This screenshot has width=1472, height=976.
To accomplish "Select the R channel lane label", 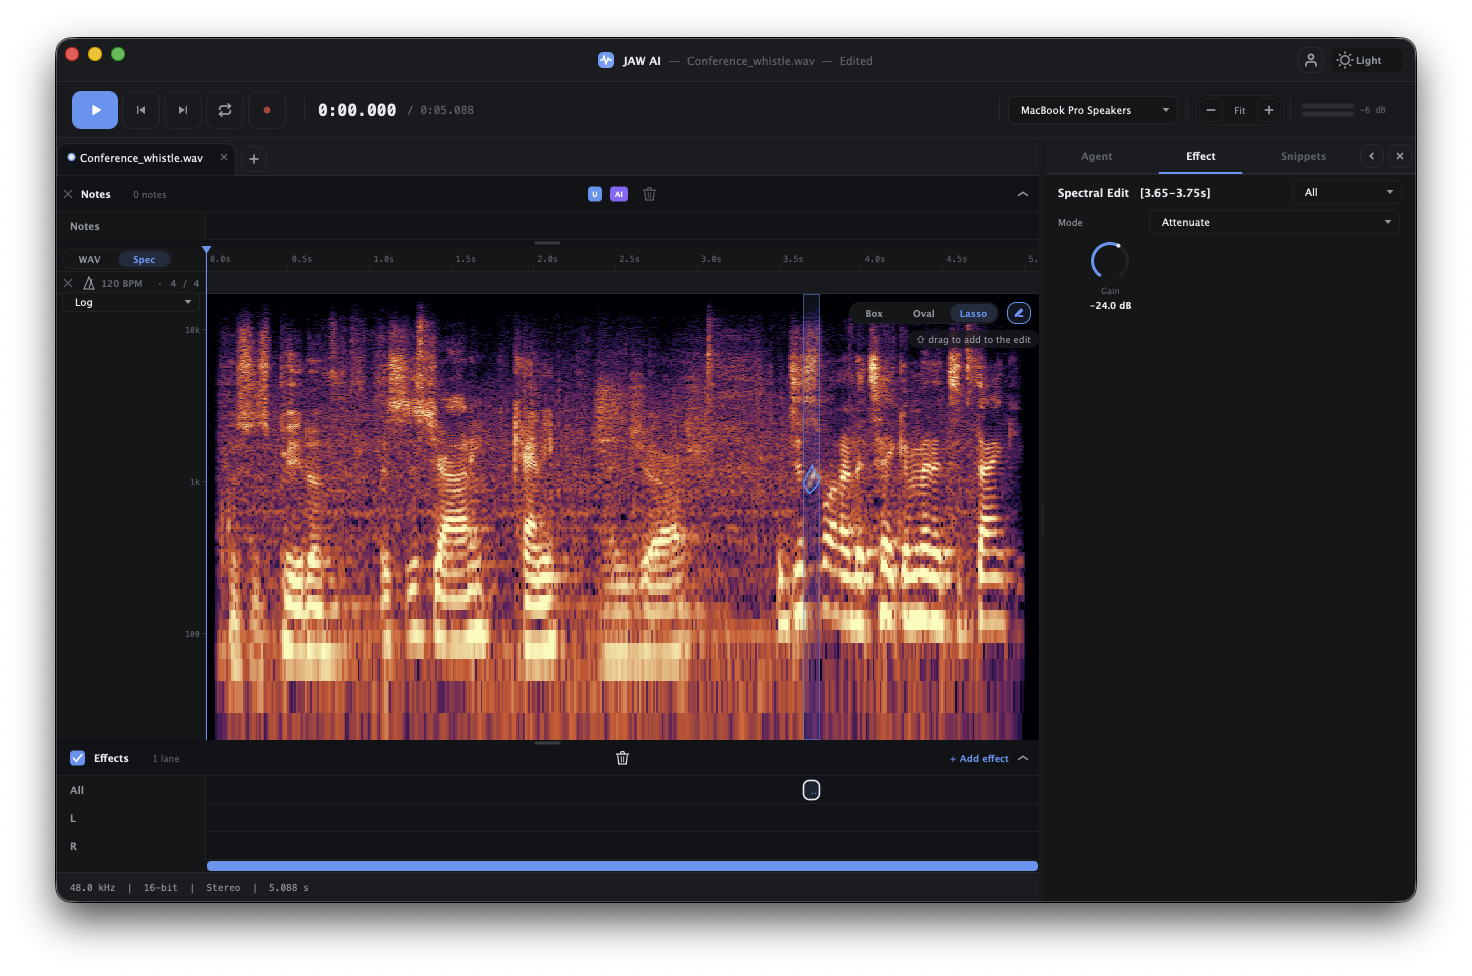I will click(x=73, y=846).
